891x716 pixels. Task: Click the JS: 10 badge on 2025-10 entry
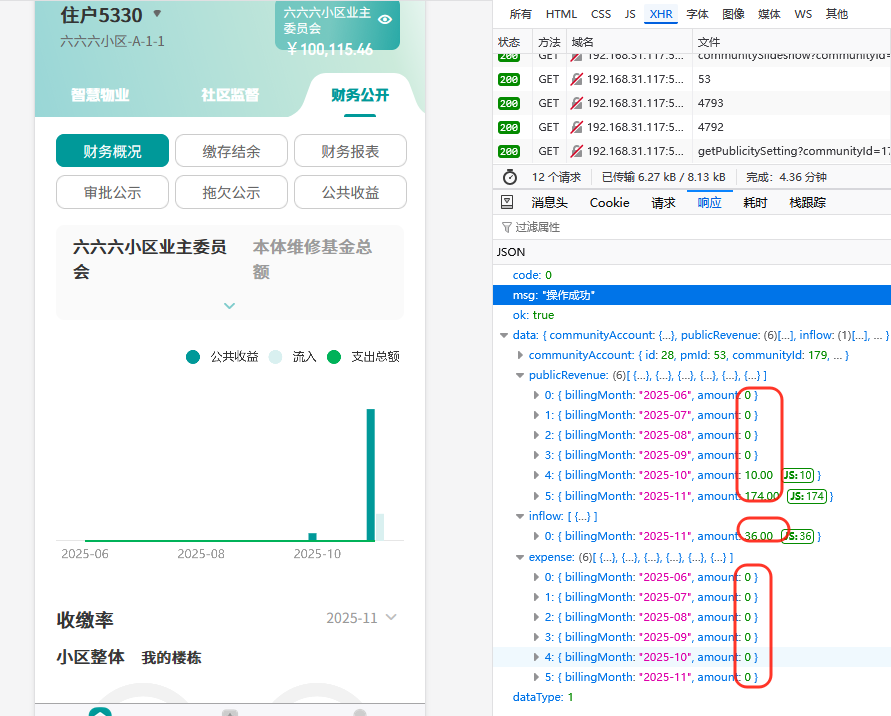[796, 475]
